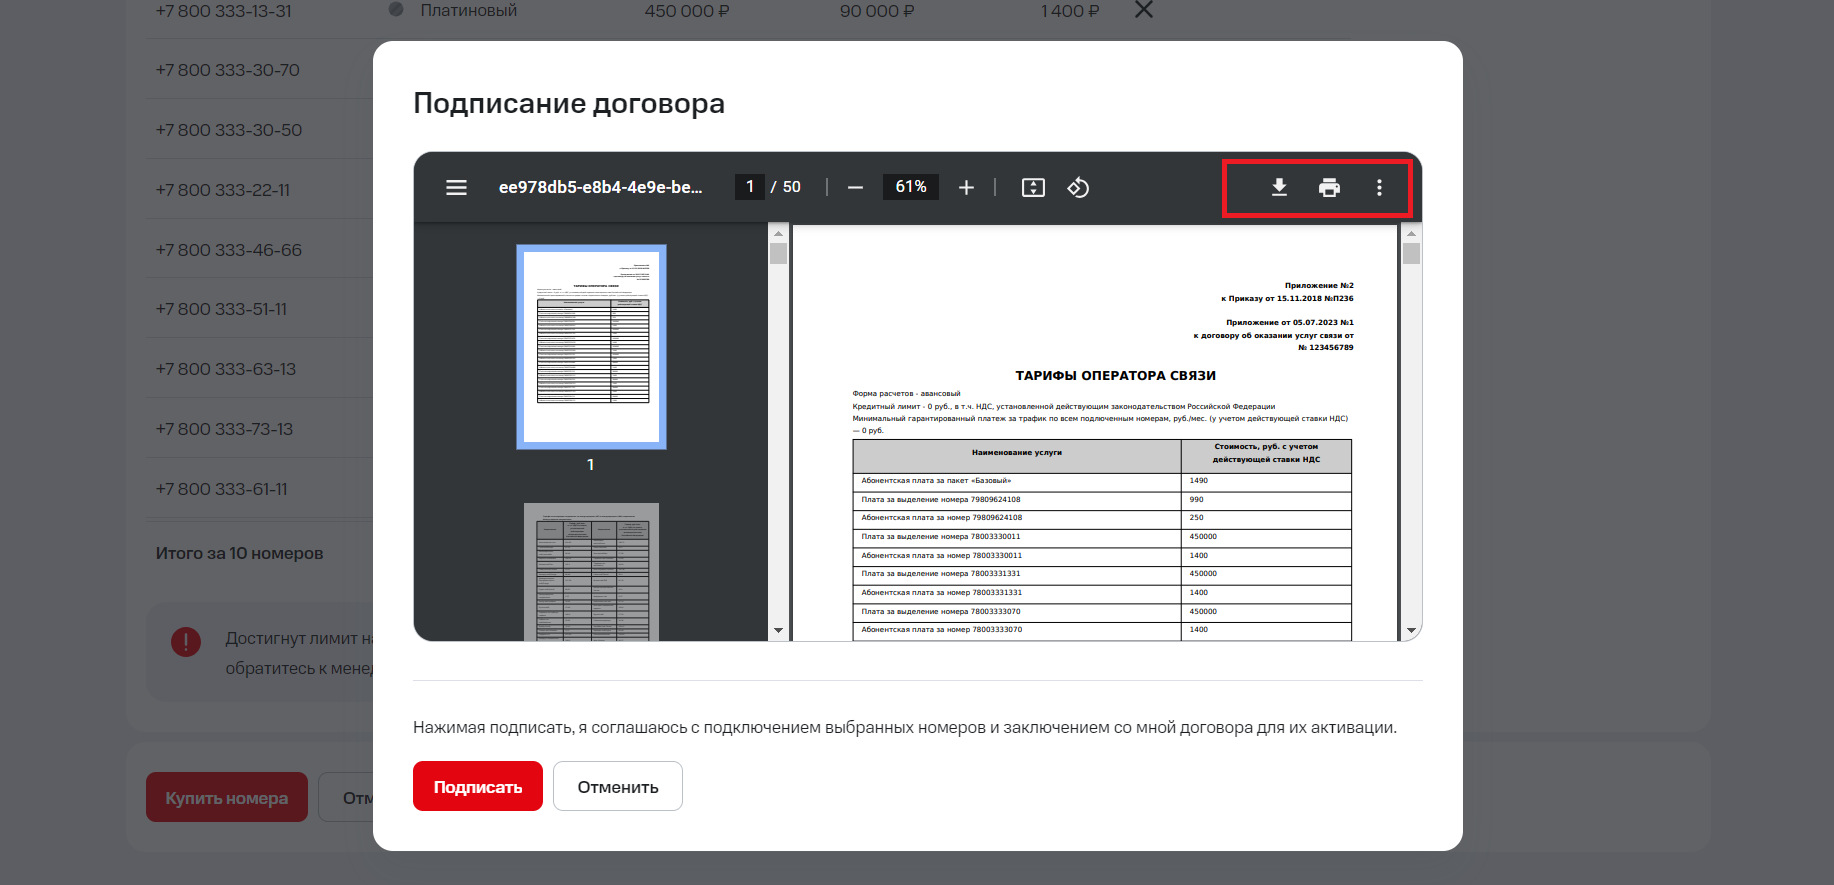Image resolution: width=1834 pixels, height=885 pixels.
Task: Select page 1 thumbnail
Action: point(591,346)
